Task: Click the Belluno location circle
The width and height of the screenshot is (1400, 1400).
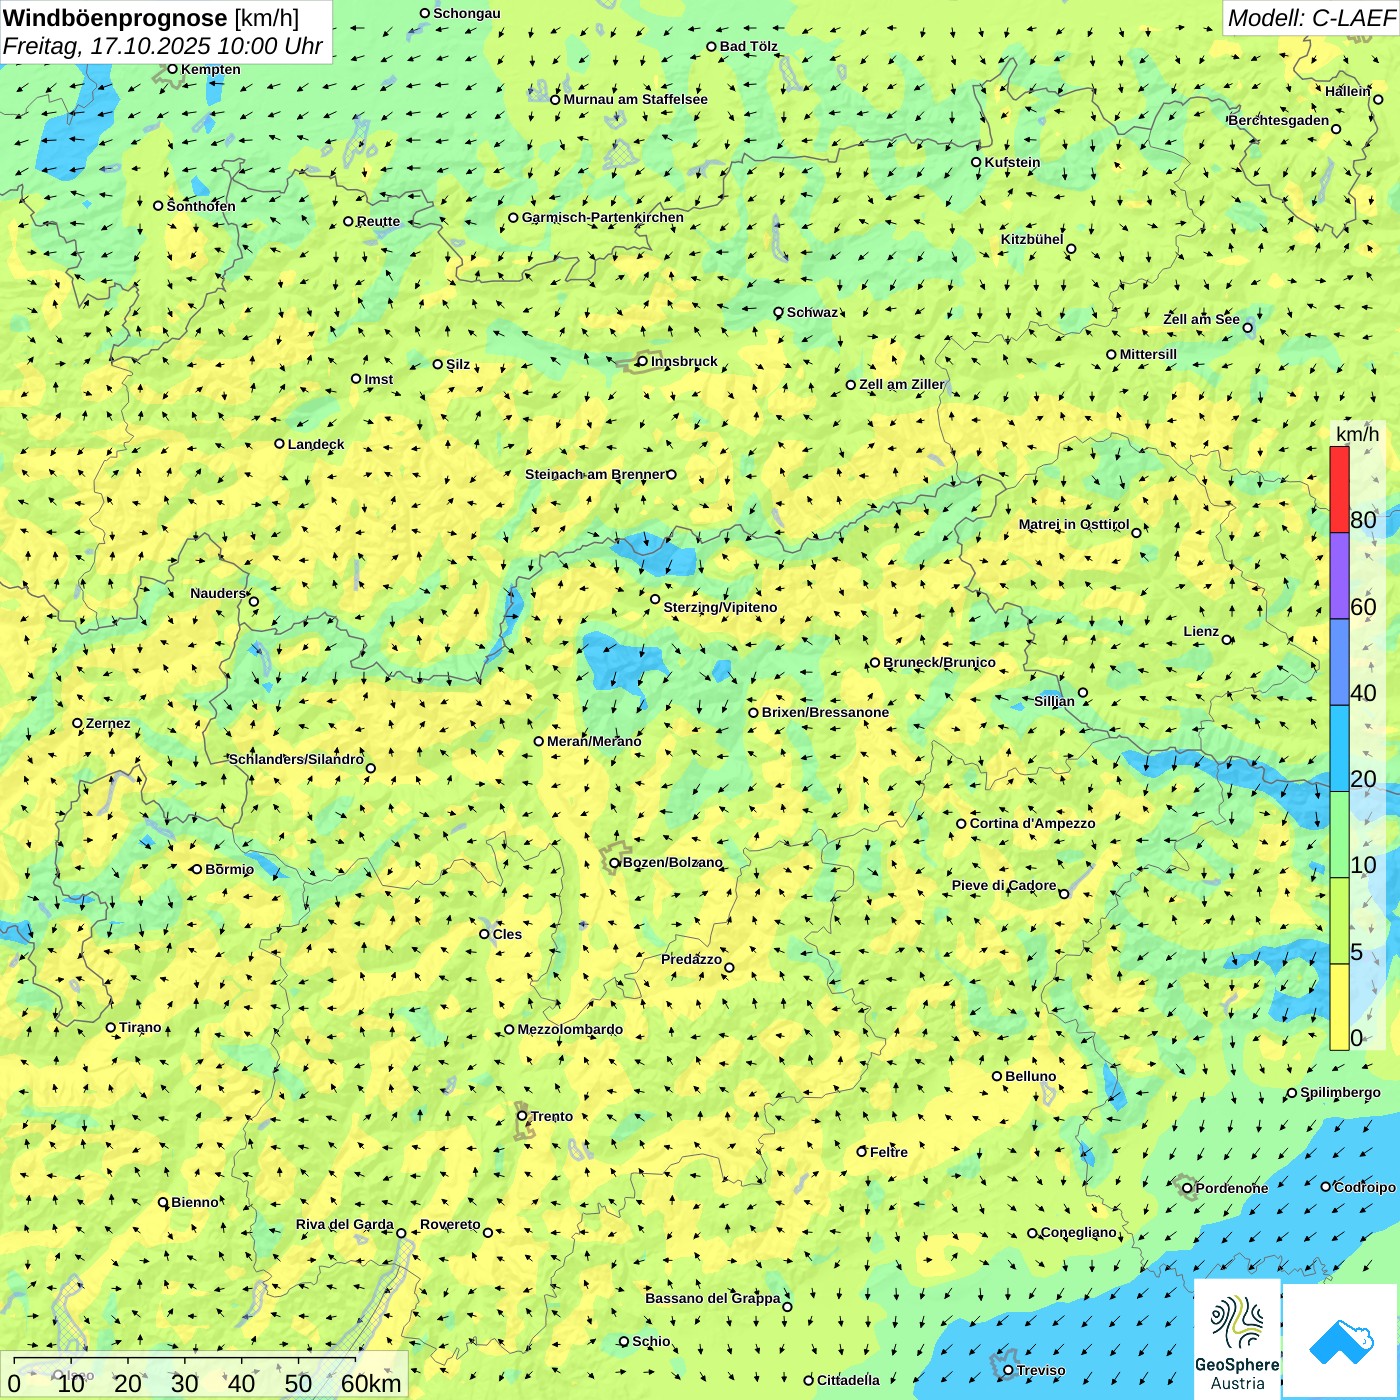Action: (x=996, y=1076)
